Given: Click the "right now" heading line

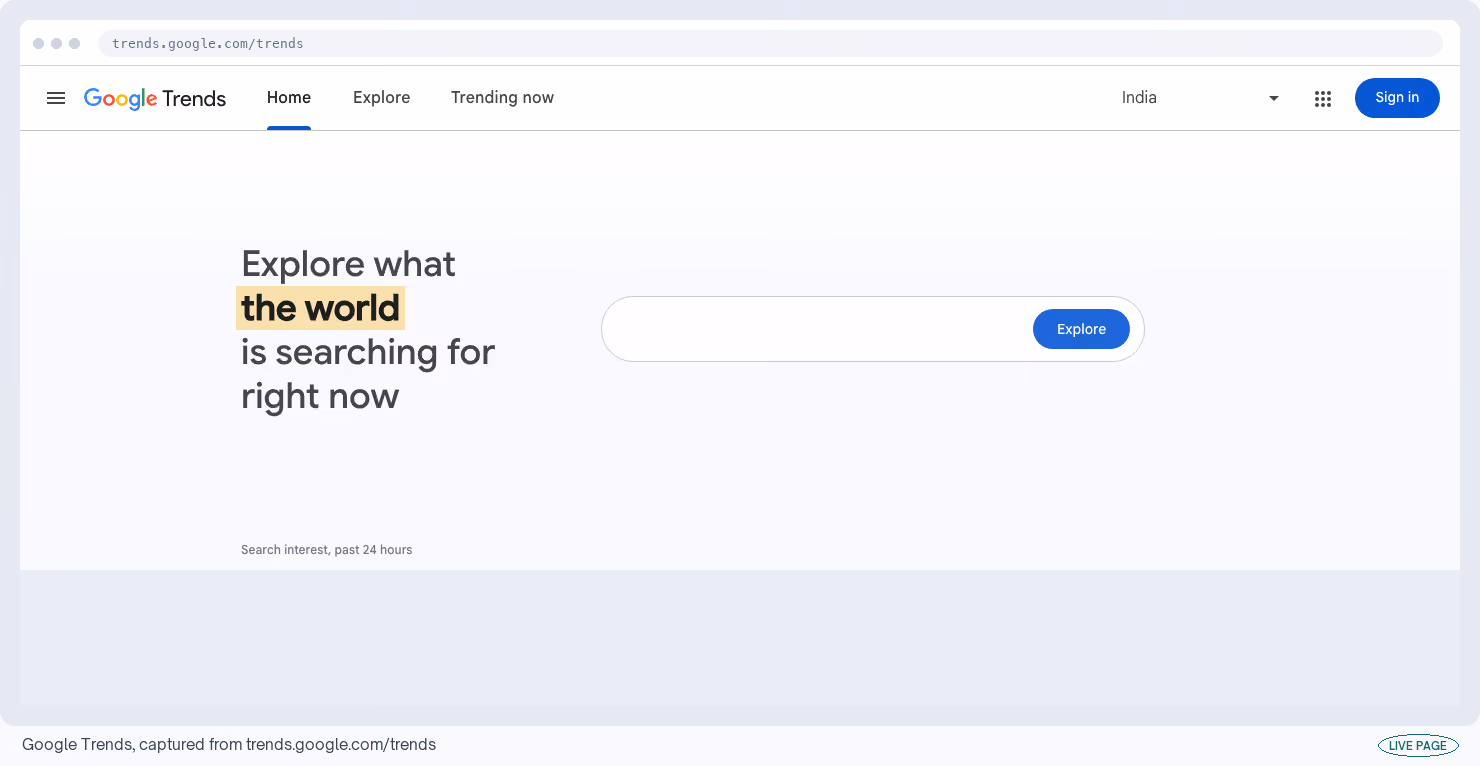Looking at the screenshot, I should [320, 396].
